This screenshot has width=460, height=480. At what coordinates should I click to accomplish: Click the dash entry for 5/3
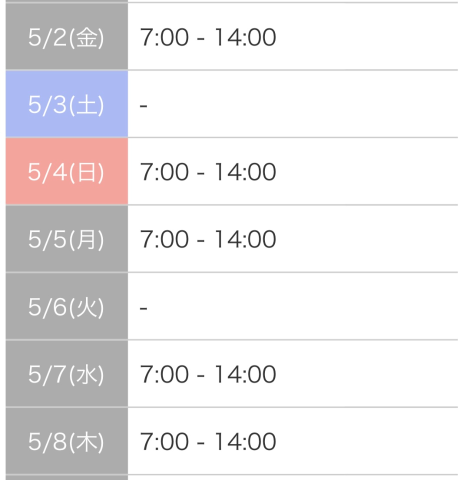(143, 106)
